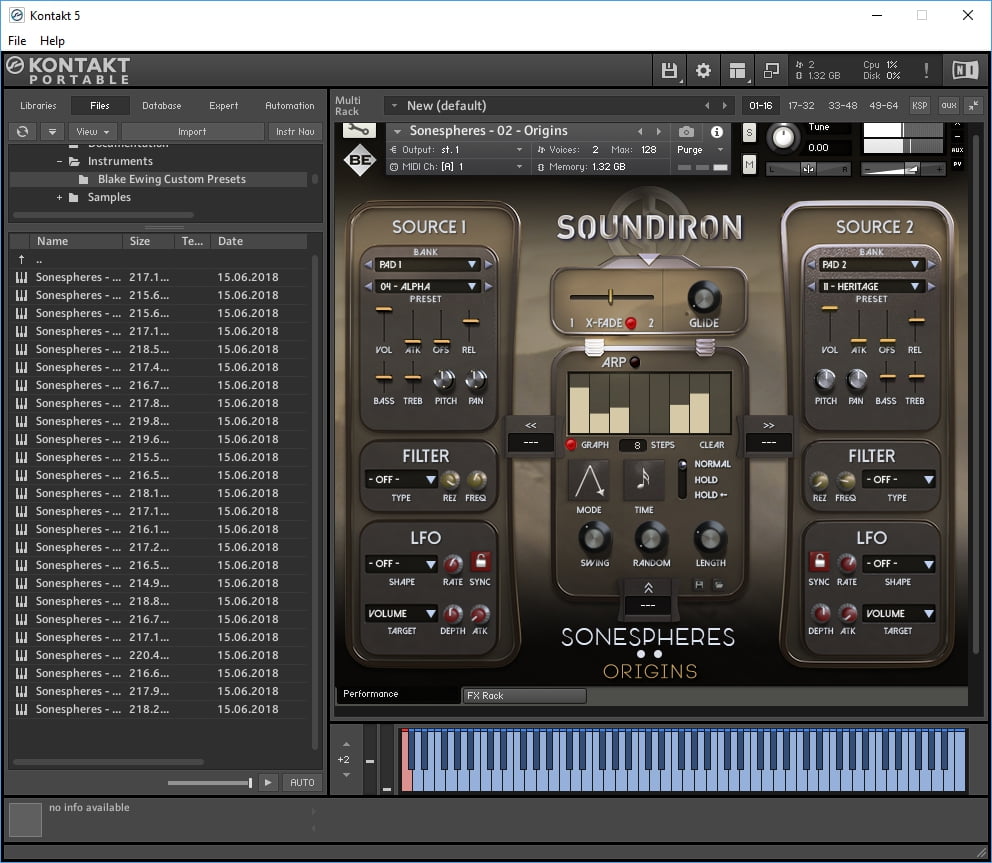Toggle the aux sends view
Viewport: 992px width, 863px height.
pyautogui.click(x=948, y=106)
